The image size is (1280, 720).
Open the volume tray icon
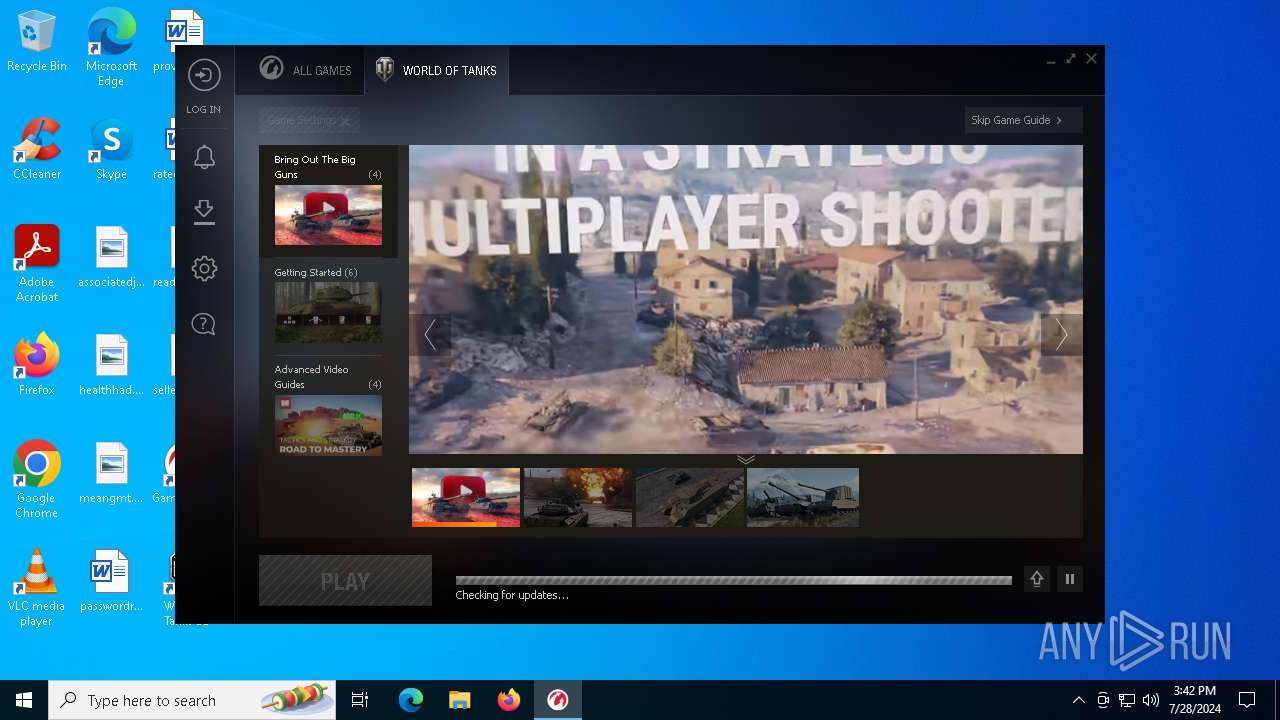(x=1150, y=700)
